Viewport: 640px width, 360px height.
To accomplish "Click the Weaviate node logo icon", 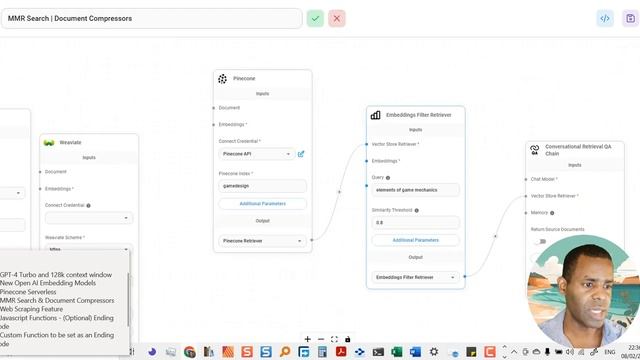I will coord(49,142).
